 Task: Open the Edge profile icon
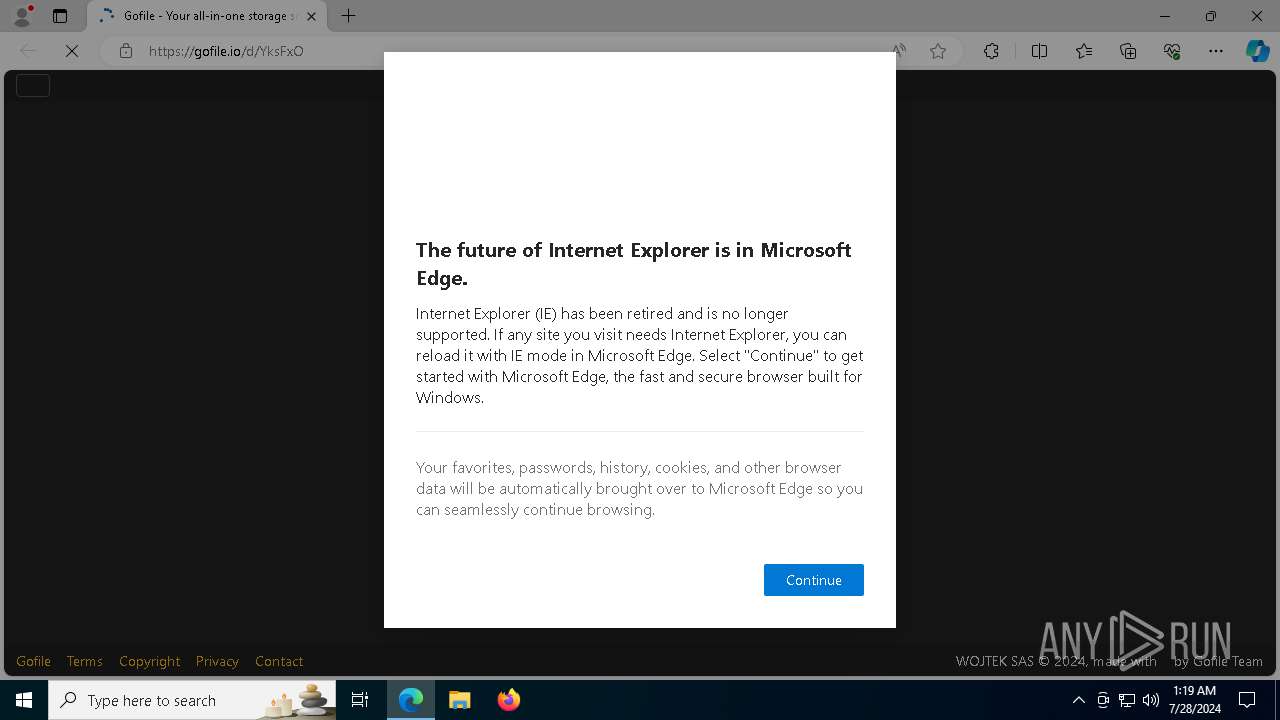pyautogui.click(x=21, y=16)
